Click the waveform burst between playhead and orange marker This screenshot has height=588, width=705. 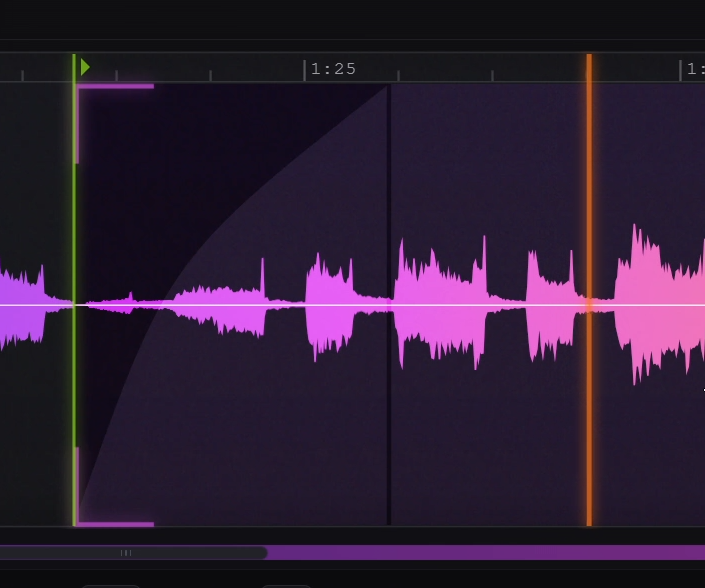point(440,300)
